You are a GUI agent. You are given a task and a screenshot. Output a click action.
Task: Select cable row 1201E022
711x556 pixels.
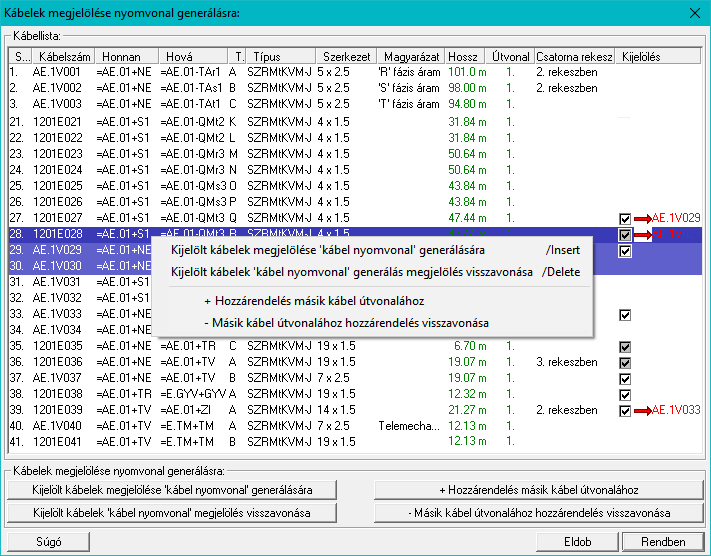(x=356, y=138)
